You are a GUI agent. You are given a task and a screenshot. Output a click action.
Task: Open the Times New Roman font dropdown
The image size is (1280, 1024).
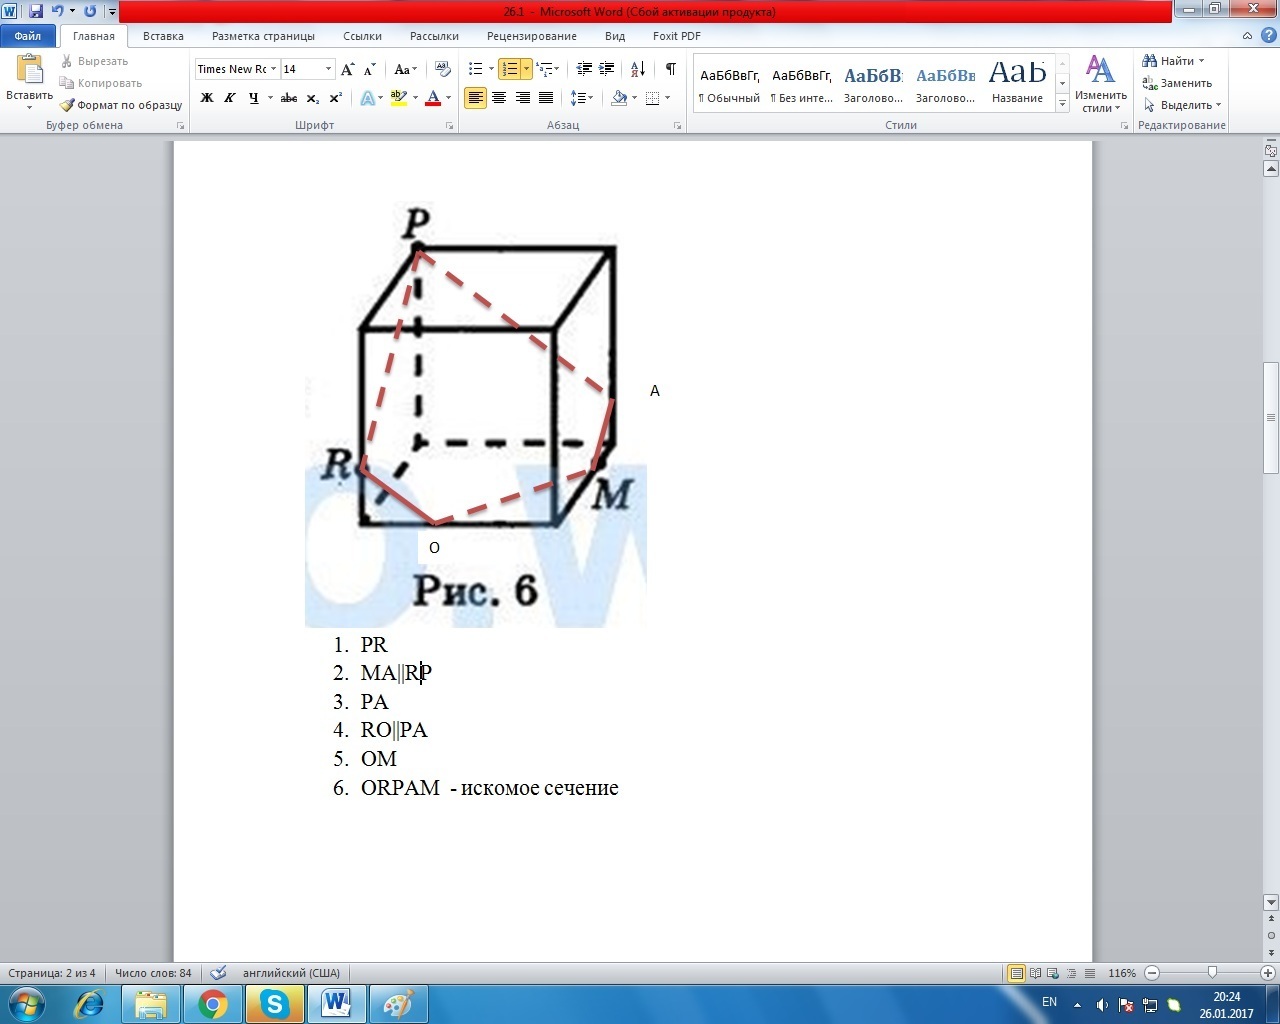coord(272,69)
